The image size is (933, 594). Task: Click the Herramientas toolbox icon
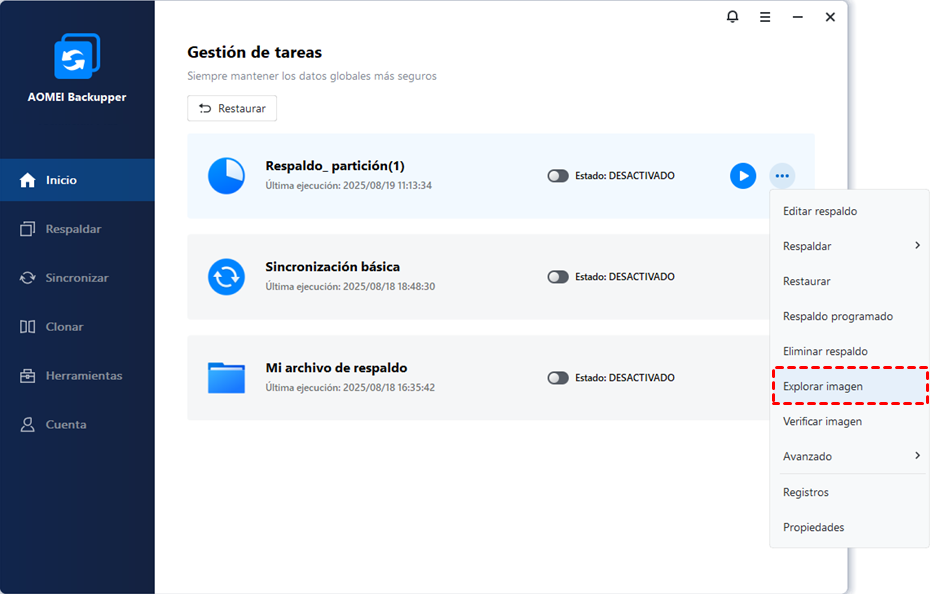tap(27, 376)
